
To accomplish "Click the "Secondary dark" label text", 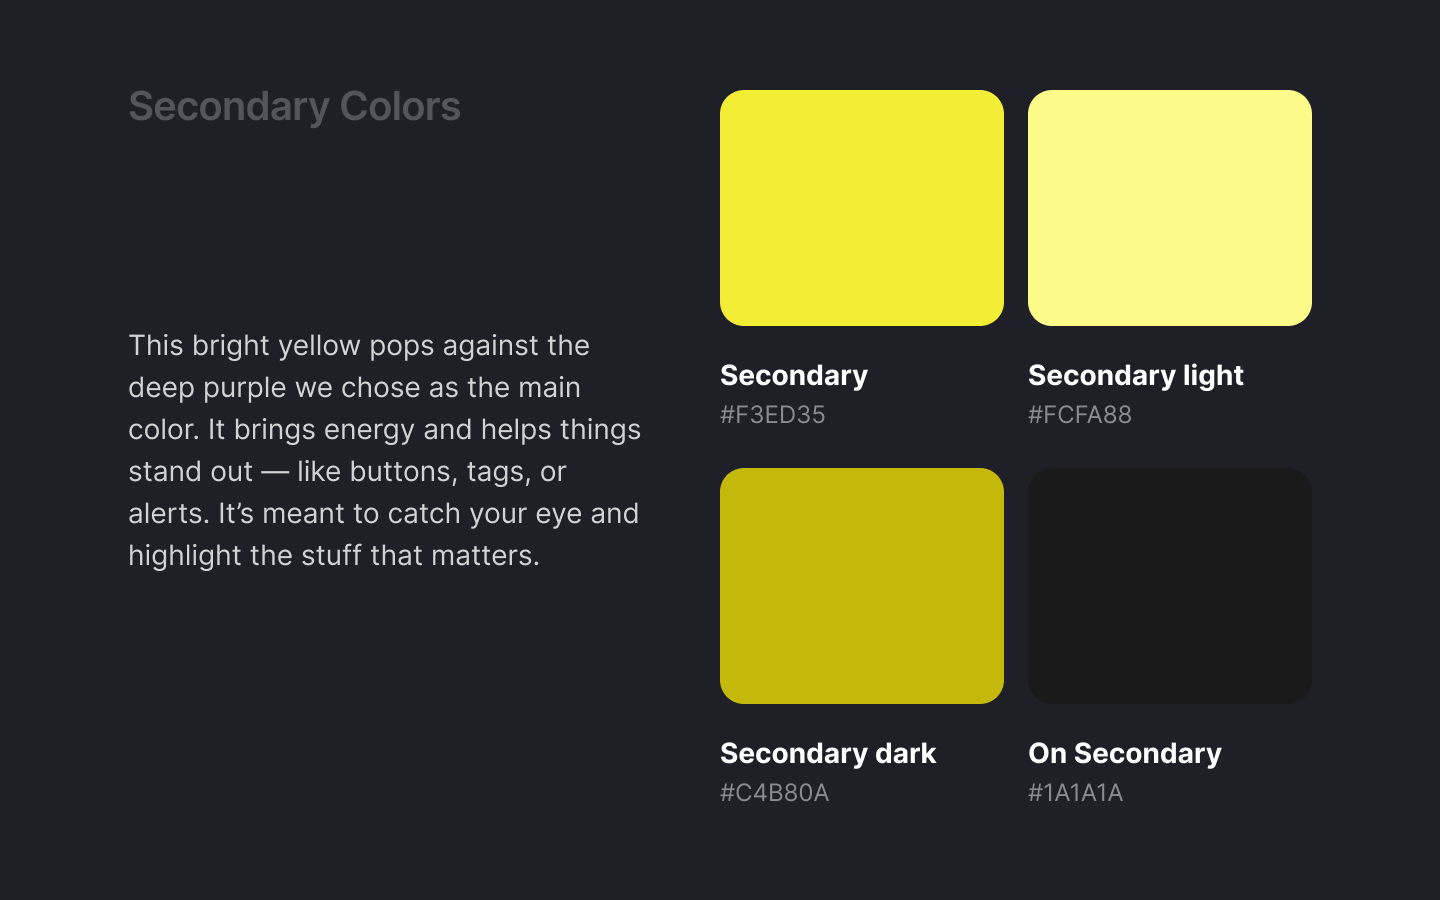I will [828, 753].
